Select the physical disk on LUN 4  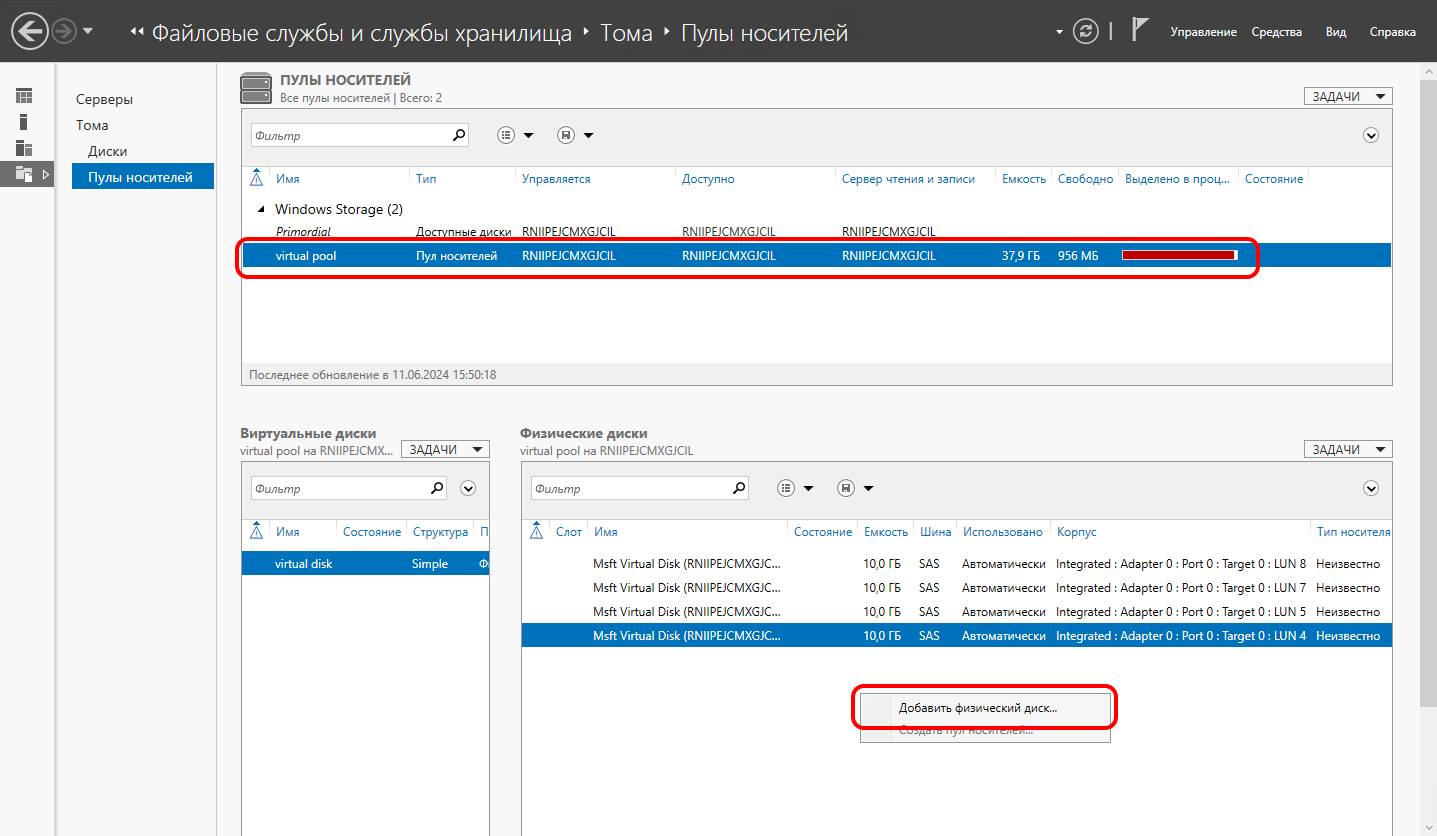[957, 636]
